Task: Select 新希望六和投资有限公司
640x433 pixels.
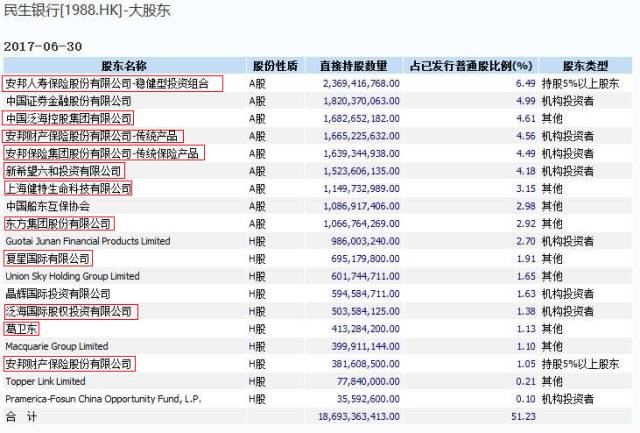Action: [63, 171]
